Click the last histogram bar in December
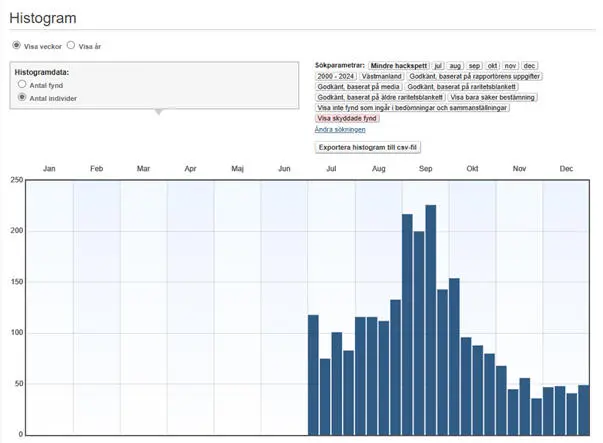 tap(583, 410)
